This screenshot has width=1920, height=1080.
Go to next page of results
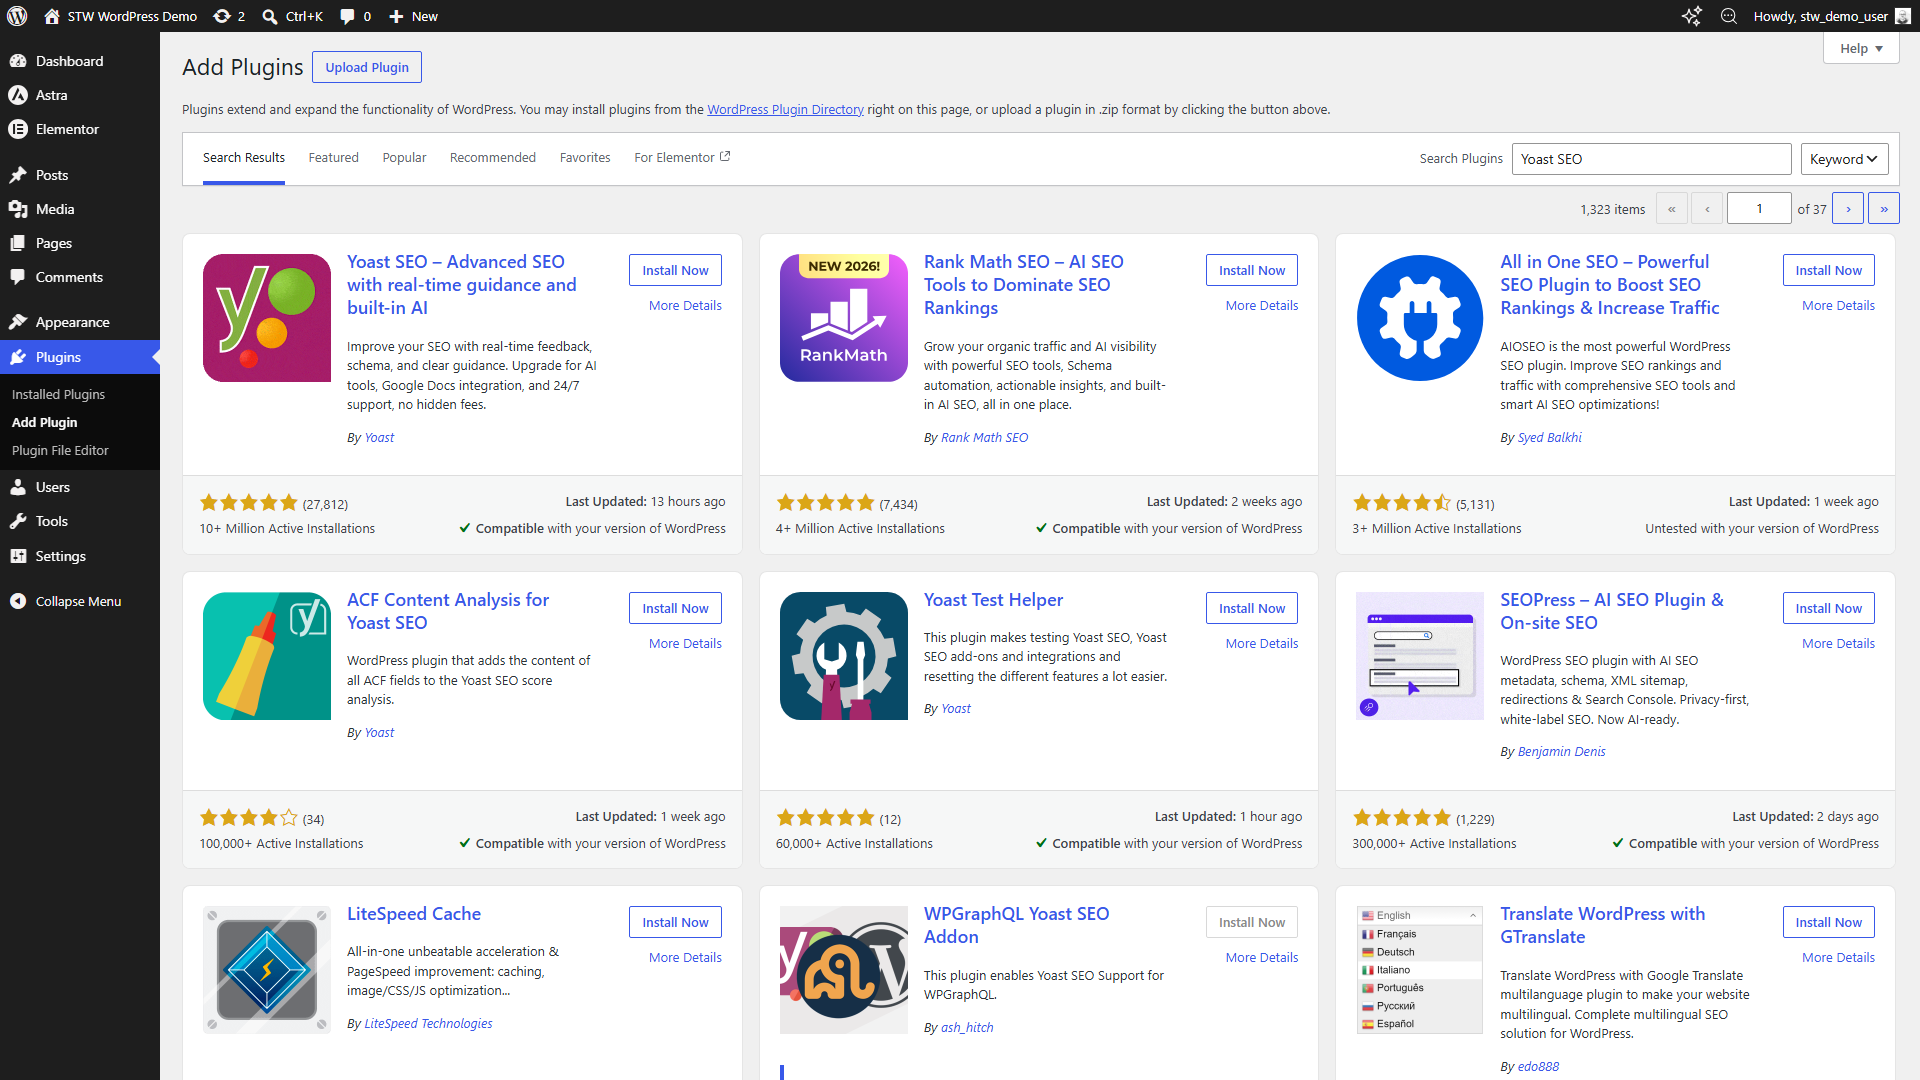pos(1847,208)
